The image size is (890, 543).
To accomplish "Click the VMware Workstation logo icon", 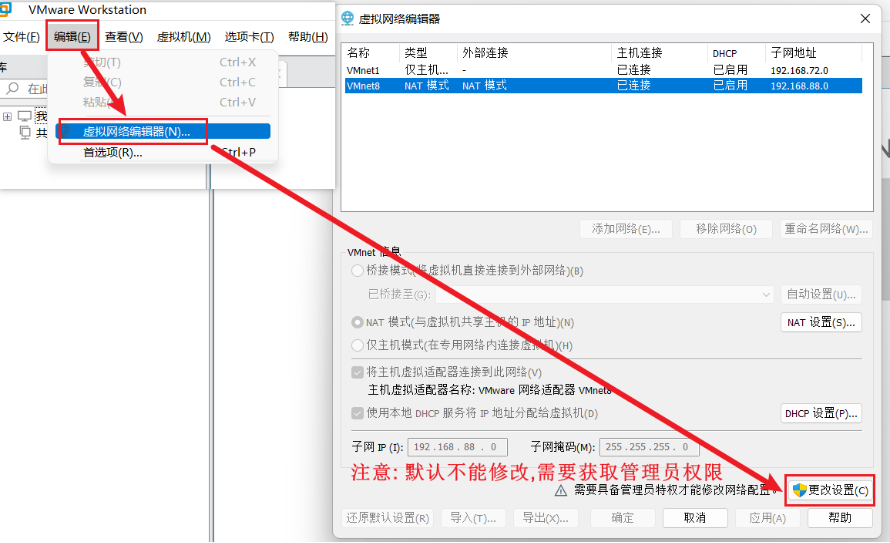I will 5,9.
